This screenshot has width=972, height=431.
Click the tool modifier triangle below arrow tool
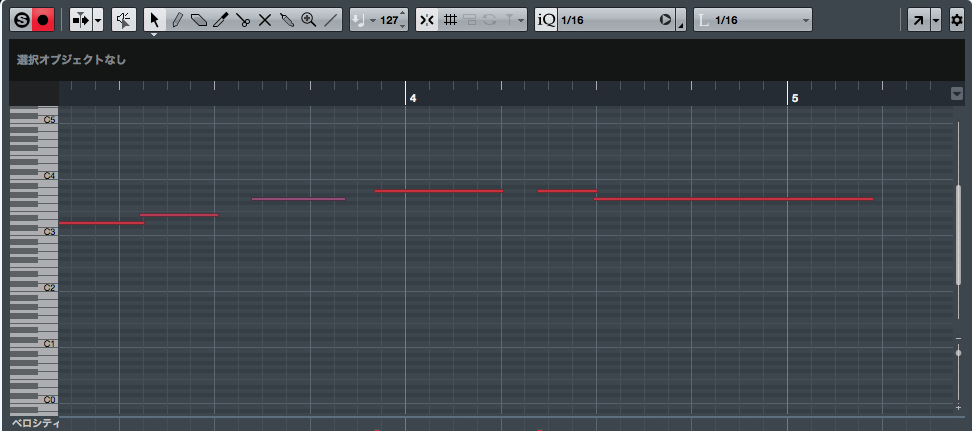point(154,35)
